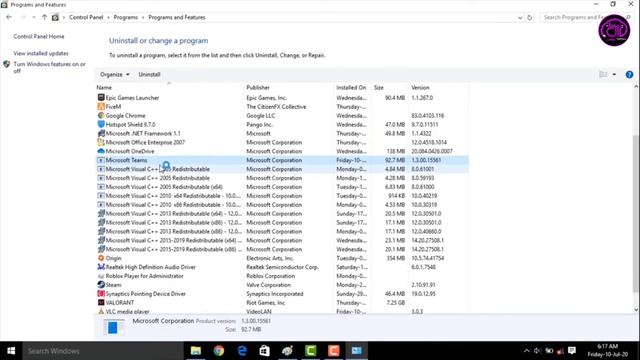The width and height of the screenshot is (640, 360).
Task: Click the Microsoft Office Enterprise 2007 icon
Action: click(101, 142)
